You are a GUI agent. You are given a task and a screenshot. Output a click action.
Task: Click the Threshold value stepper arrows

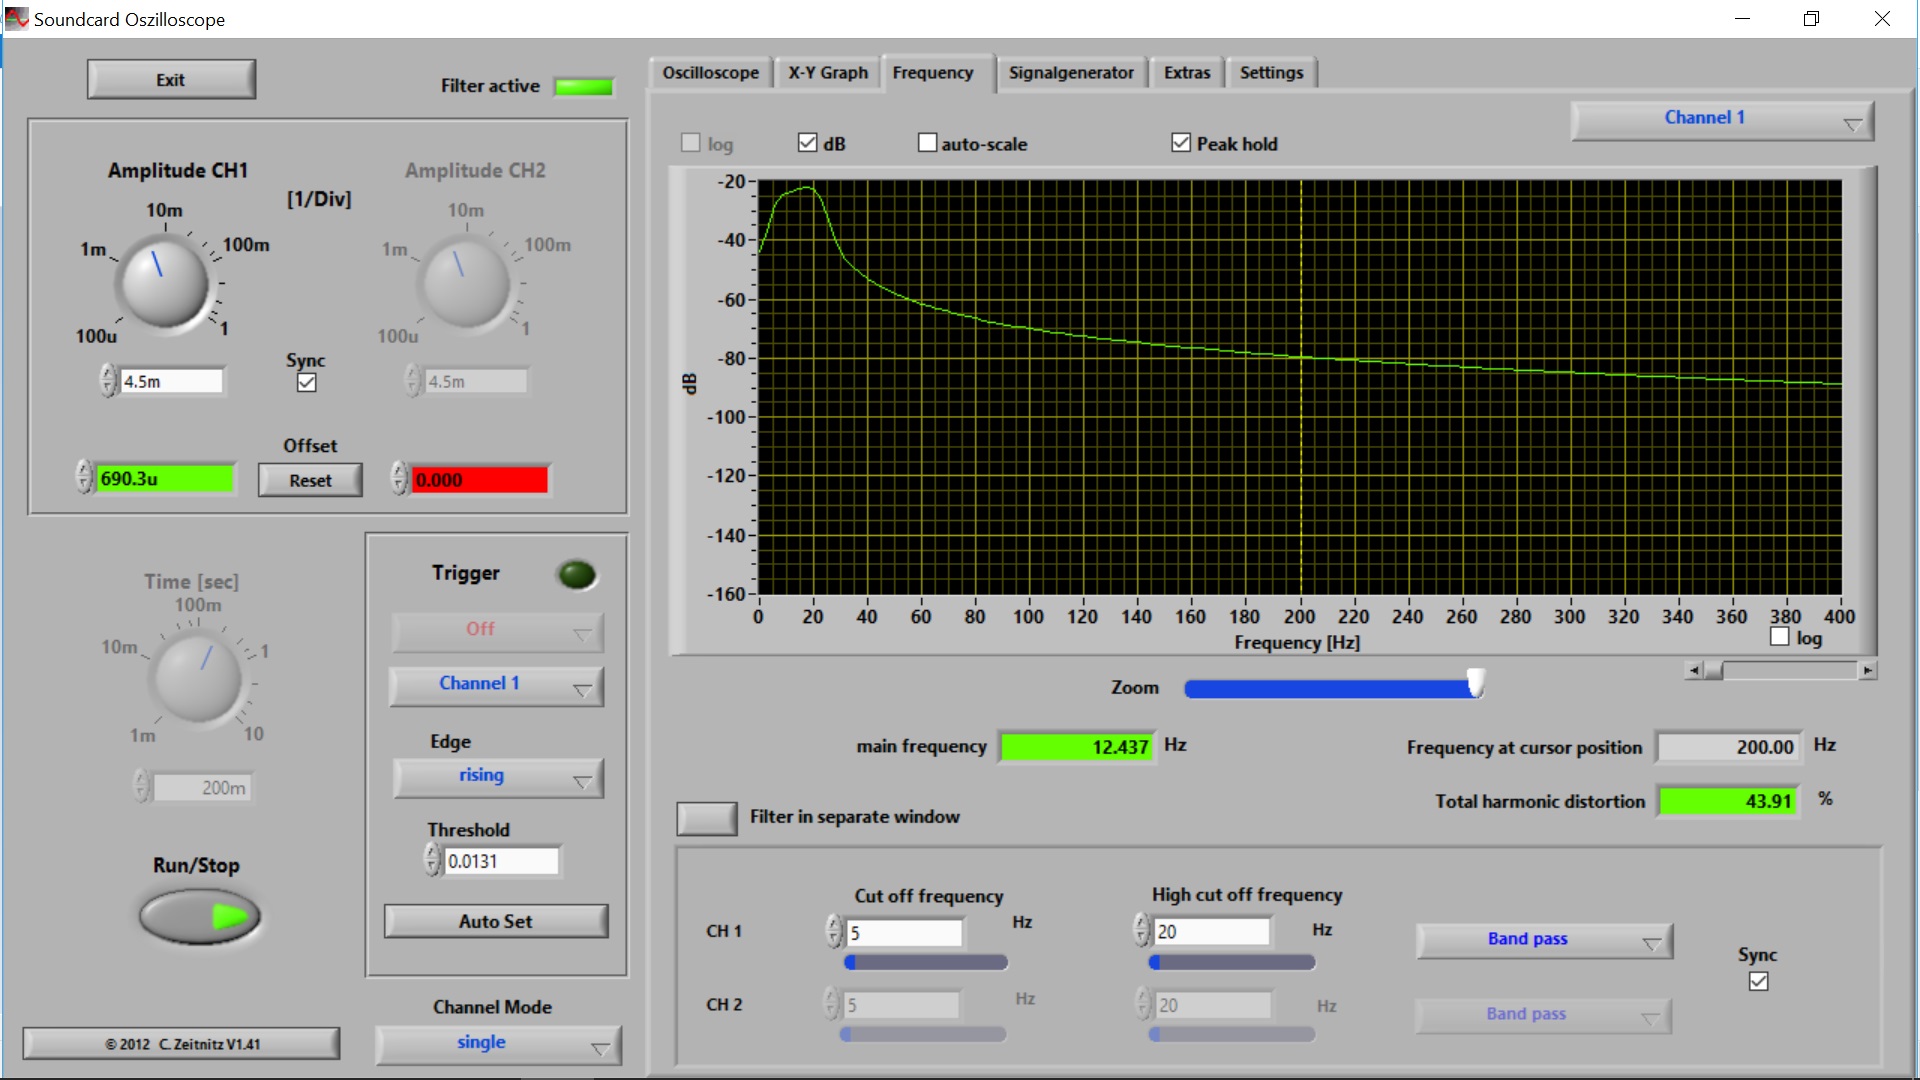[x=432, y=860]
